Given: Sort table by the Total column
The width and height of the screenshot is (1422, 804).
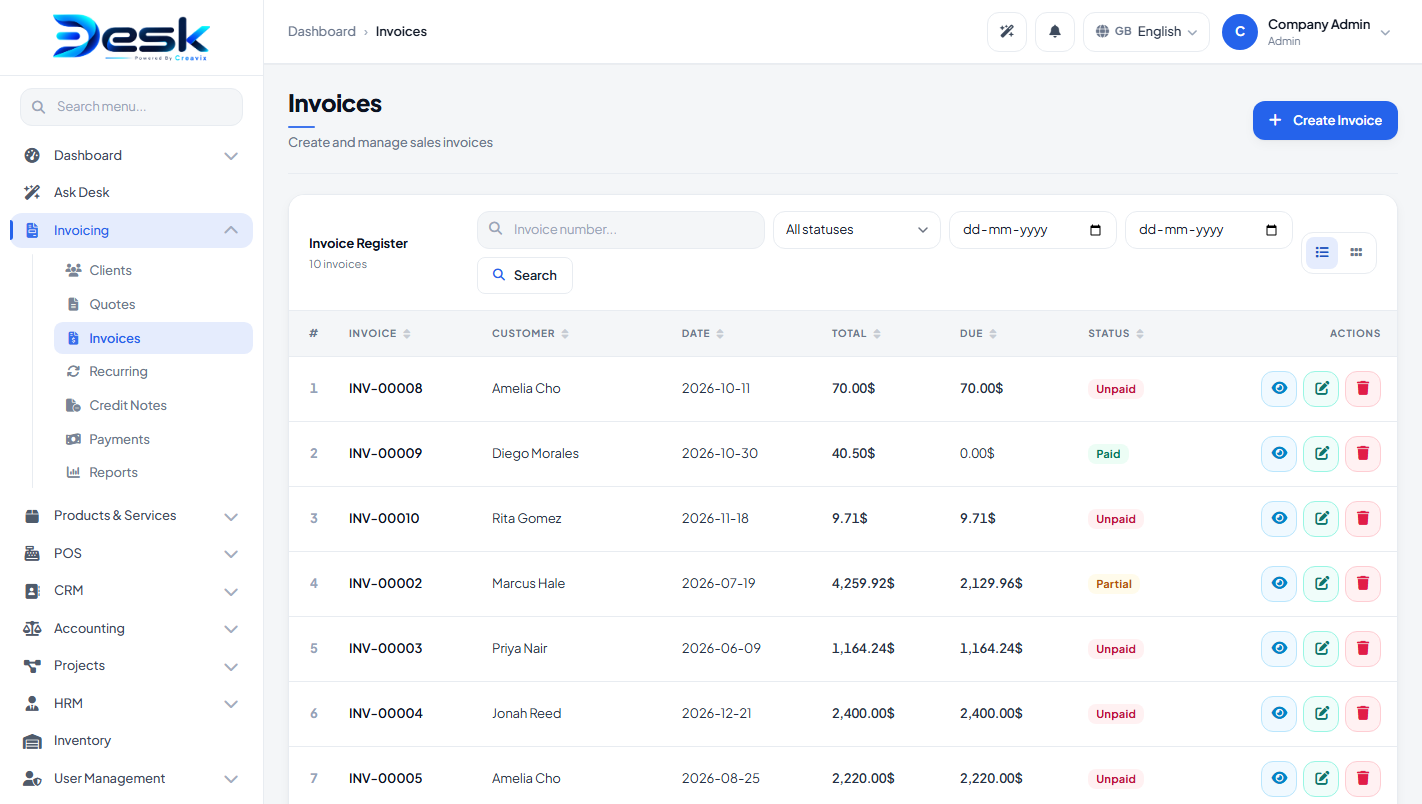Looking at the screenshot, I should (x=857, y=334).
